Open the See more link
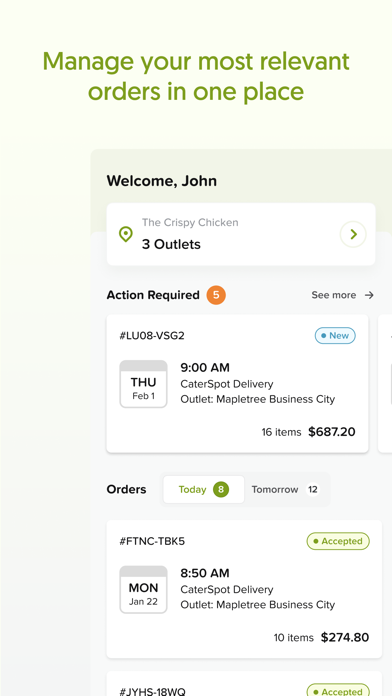Screen dimensions: 392x696 point(342,295)
